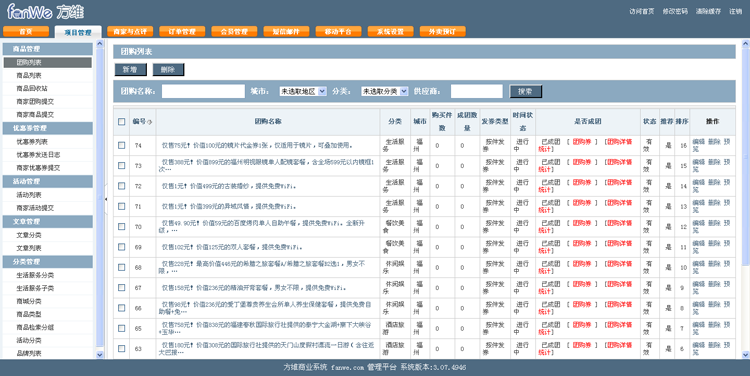Check the checkbox for row 69

click(121, 247)
